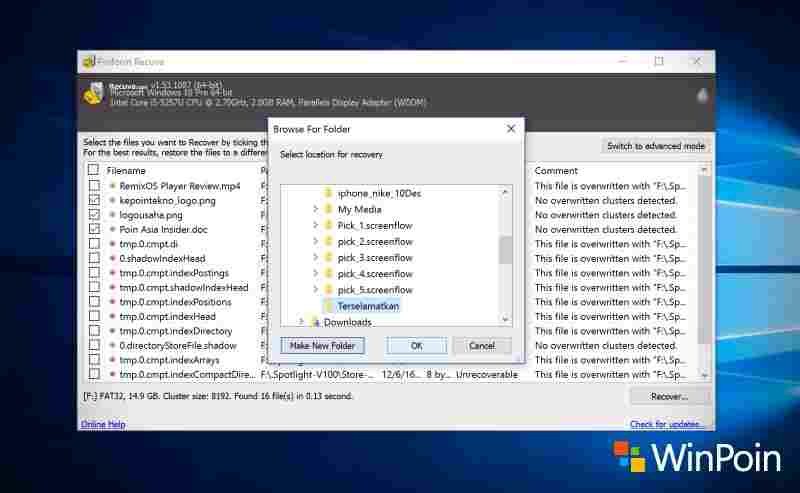Click the Unrecoverable state cell in last row

(487, 375)
